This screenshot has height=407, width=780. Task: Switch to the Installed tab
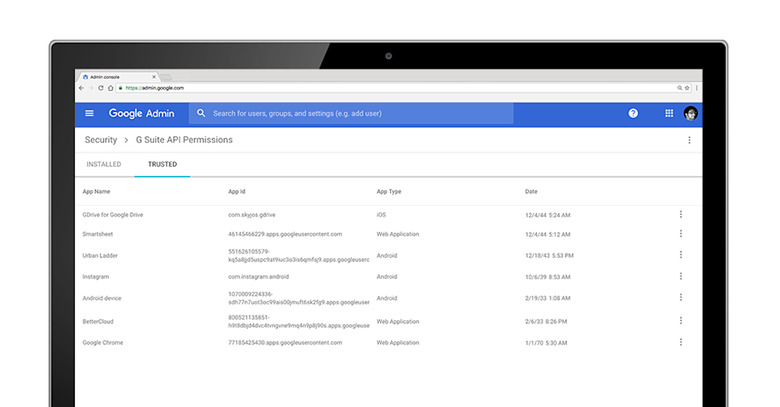[104, 164]
